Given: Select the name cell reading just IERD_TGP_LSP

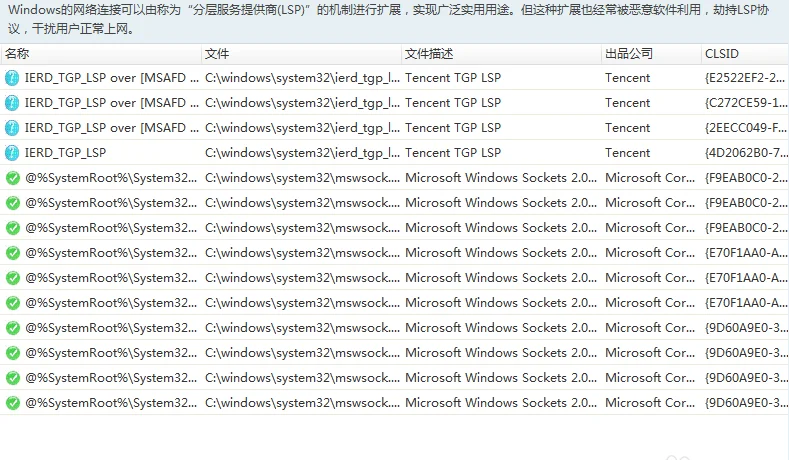Looking at the screenshot, I should tap(65, 152).
